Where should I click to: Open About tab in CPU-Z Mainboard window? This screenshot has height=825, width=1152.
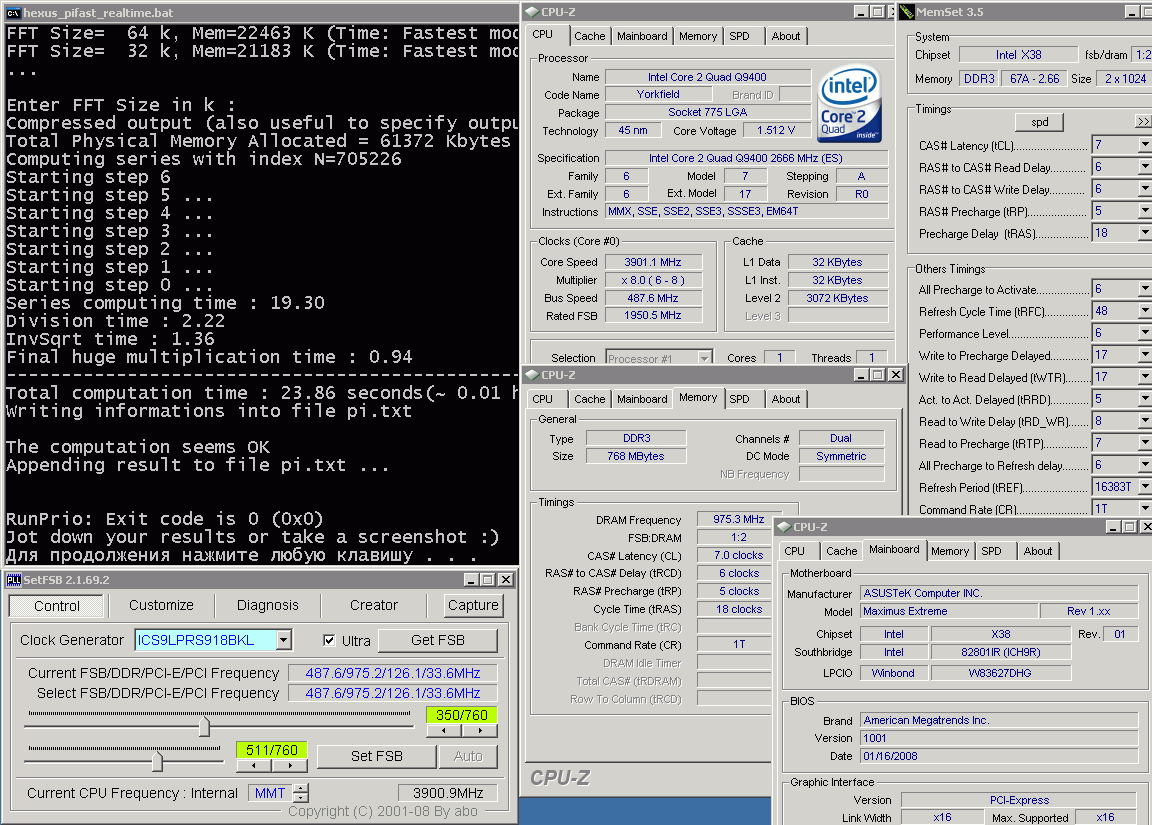1037,551
